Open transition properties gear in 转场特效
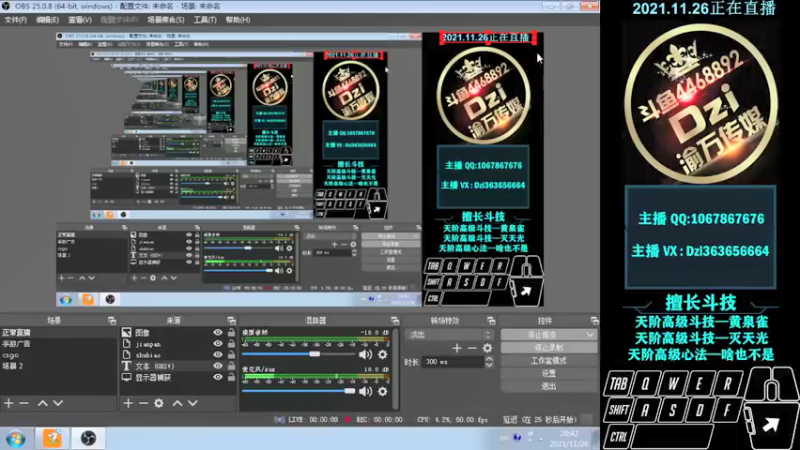Screen dimensions: 800x450 pyautogui.click(x=487, y=348)
